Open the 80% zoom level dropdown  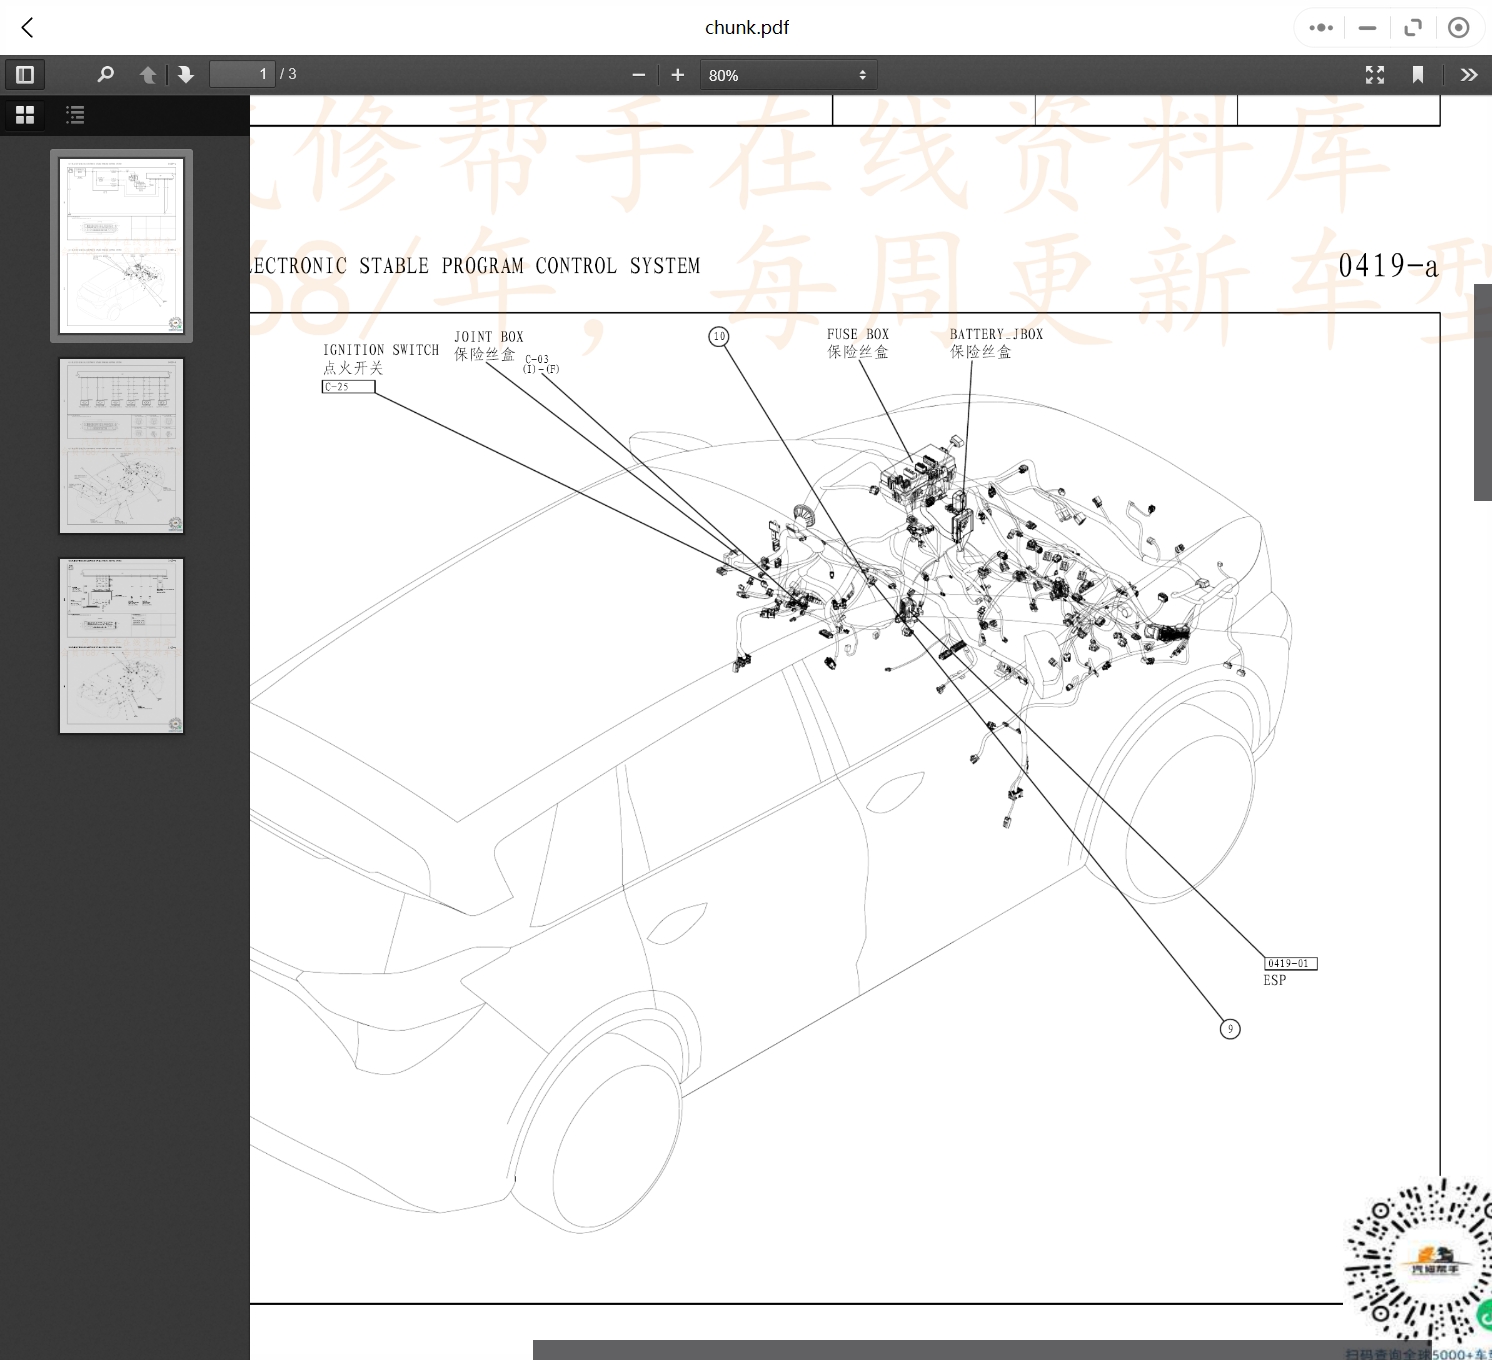click(787, 75)
